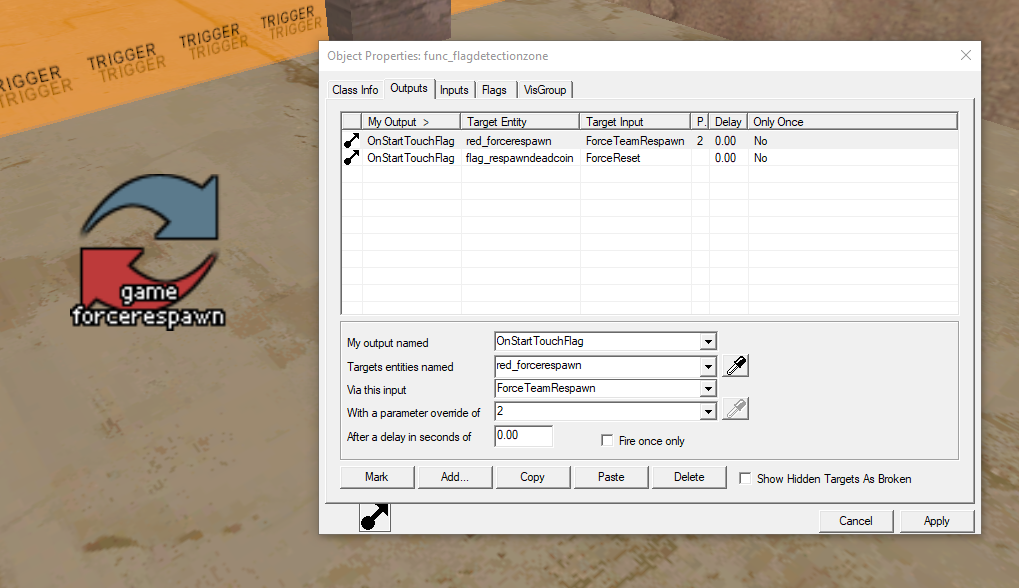1019x588 pixels.
Task: Click the Paste button
Action: 611,477
